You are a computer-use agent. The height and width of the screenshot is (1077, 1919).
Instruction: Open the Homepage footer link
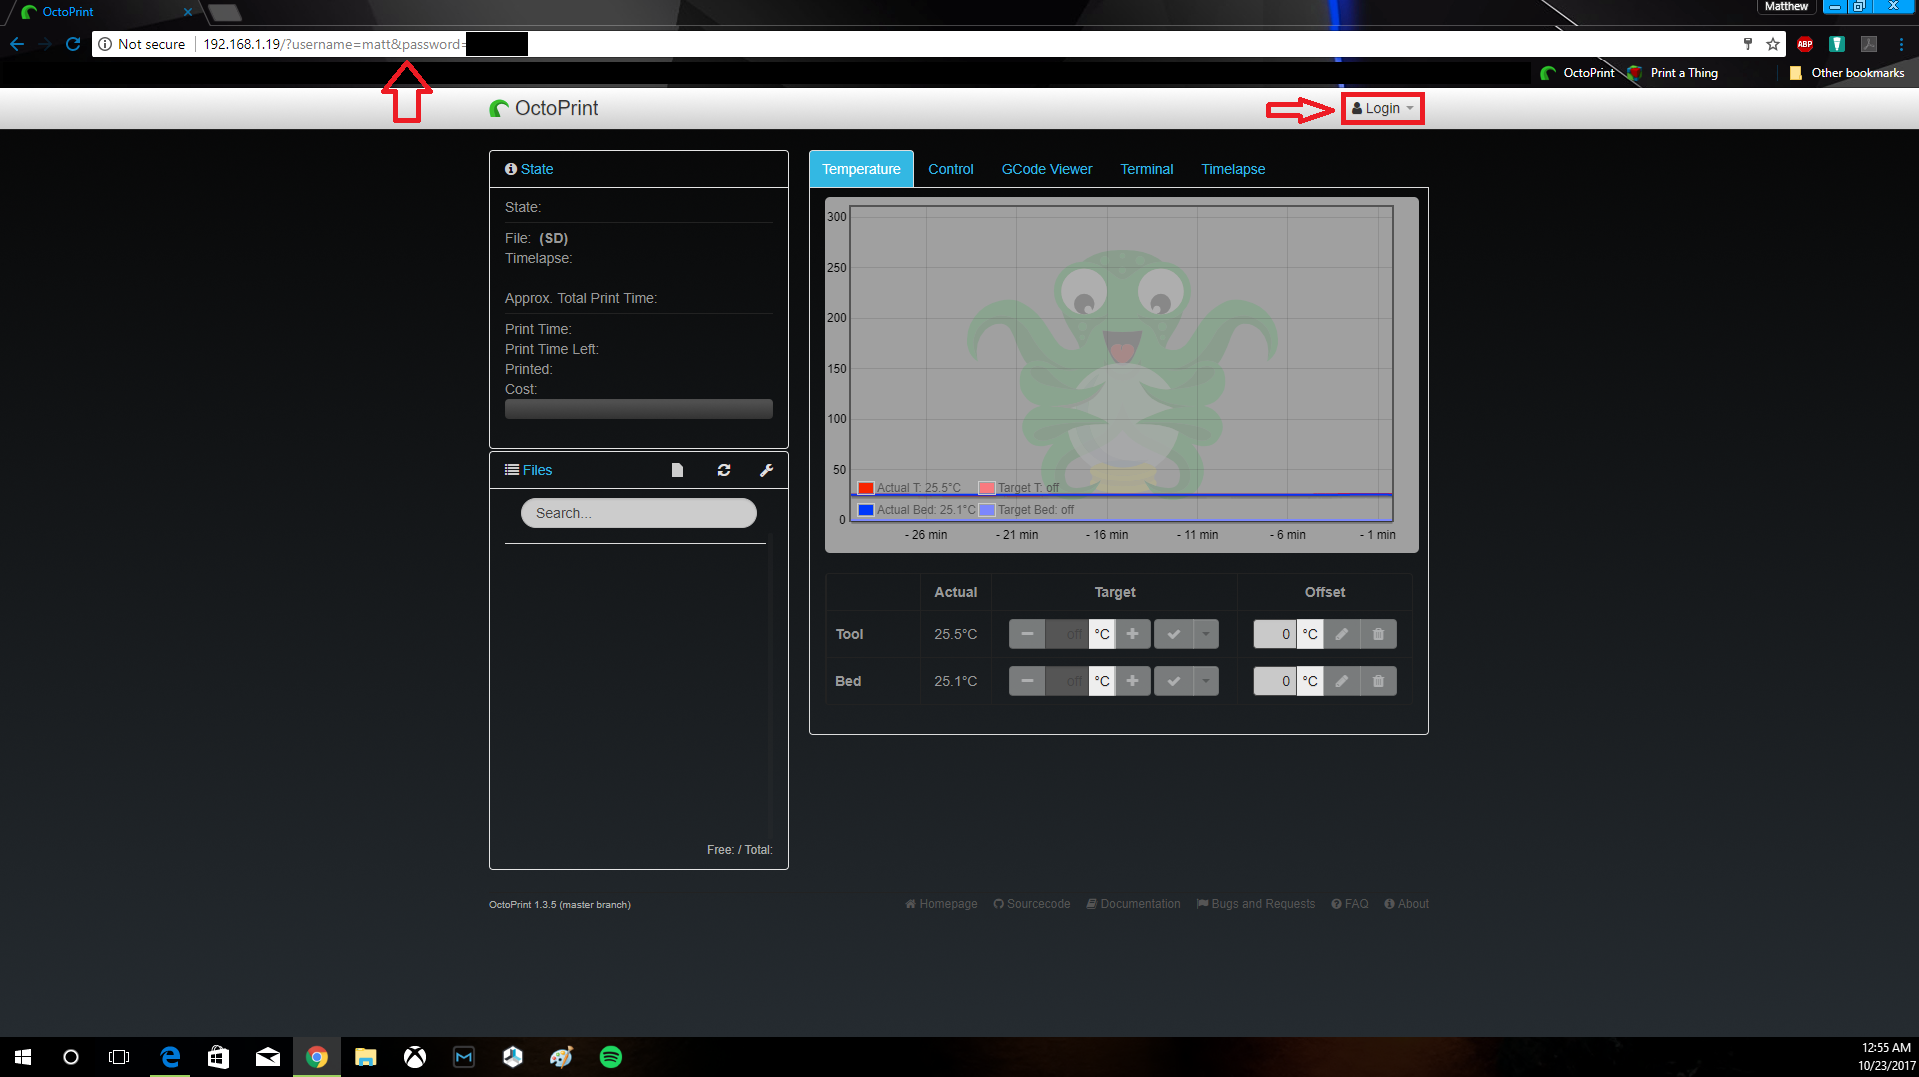pos(941,904)
